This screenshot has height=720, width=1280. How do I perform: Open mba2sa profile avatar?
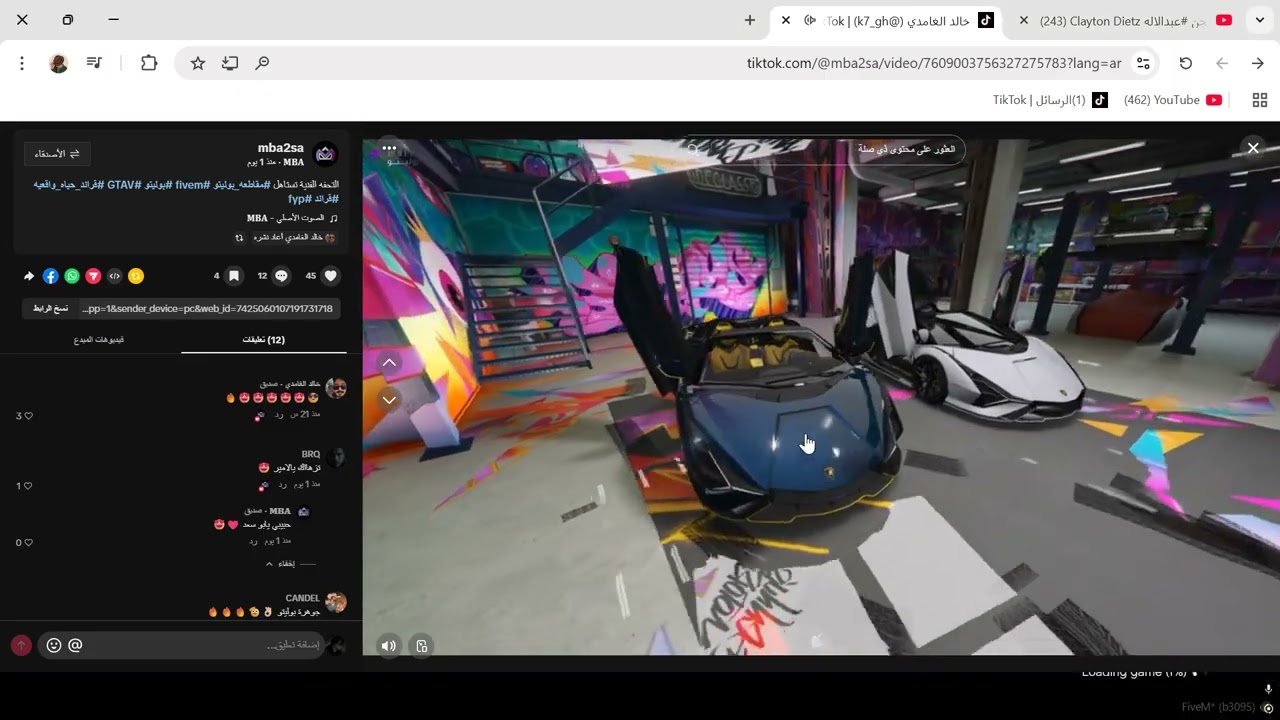point(325,154)
